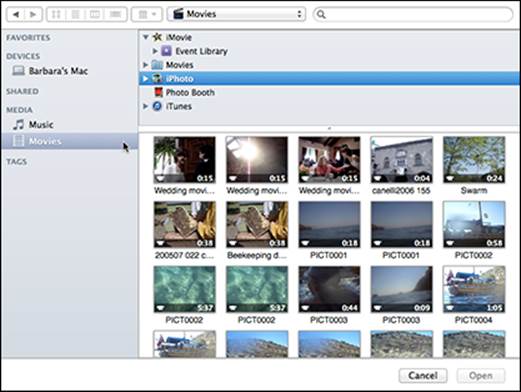Image resolution: width=521 pixels, height=392 pixels.
Task: Click the Barbara's Mac laptop icon
Action: click(18, 71)
